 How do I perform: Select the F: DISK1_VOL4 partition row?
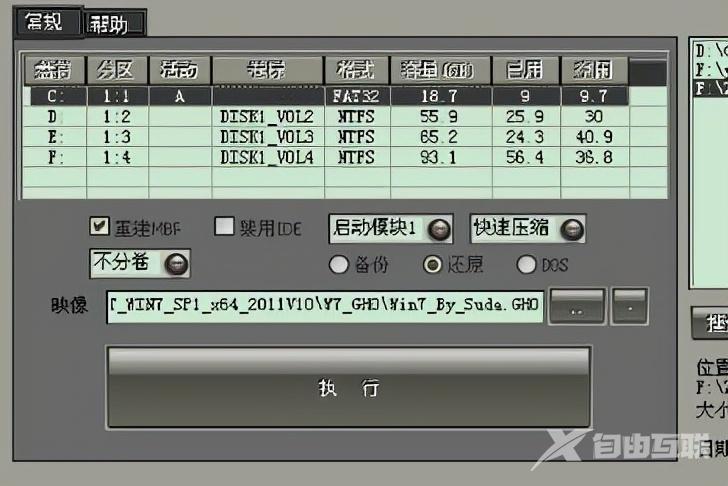coord(325,157)
